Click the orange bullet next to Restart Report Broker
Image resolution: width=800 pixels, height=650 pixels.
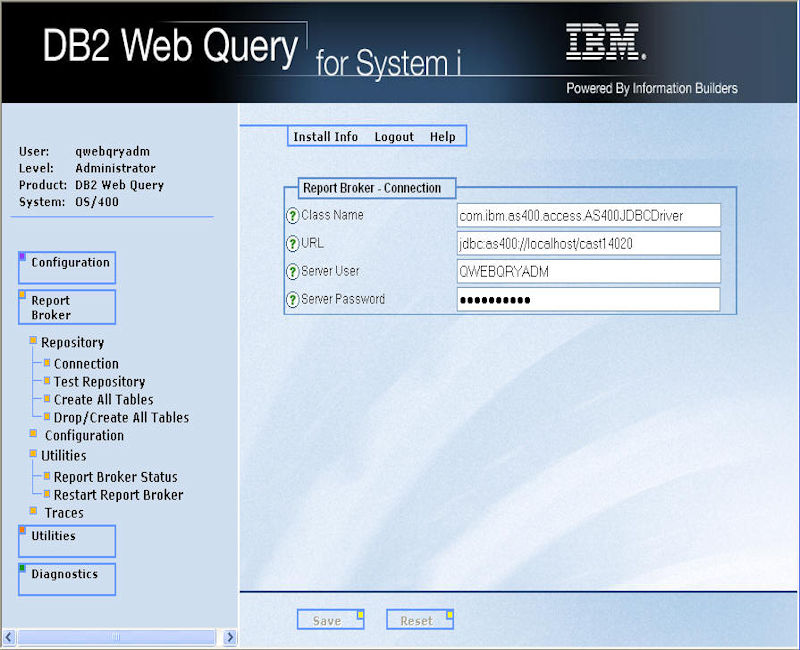(47, 494)
